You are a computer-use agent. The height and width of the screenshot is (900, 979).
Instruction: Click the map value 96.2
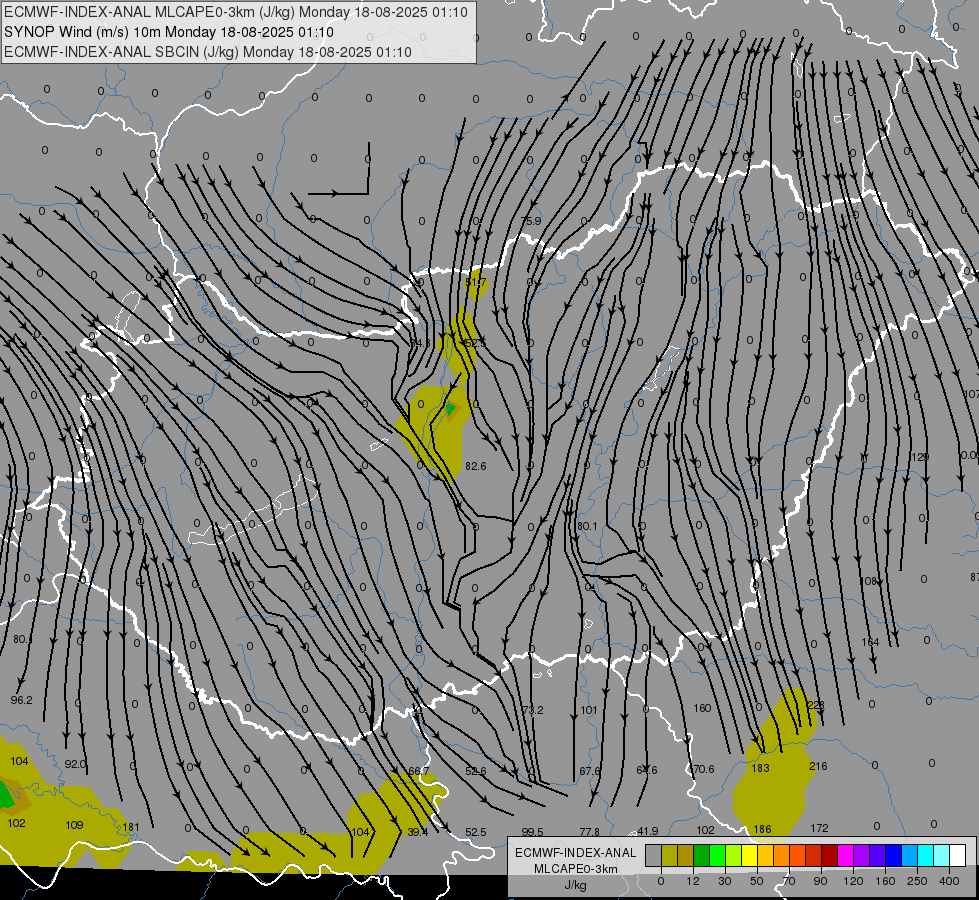(21, 700)
